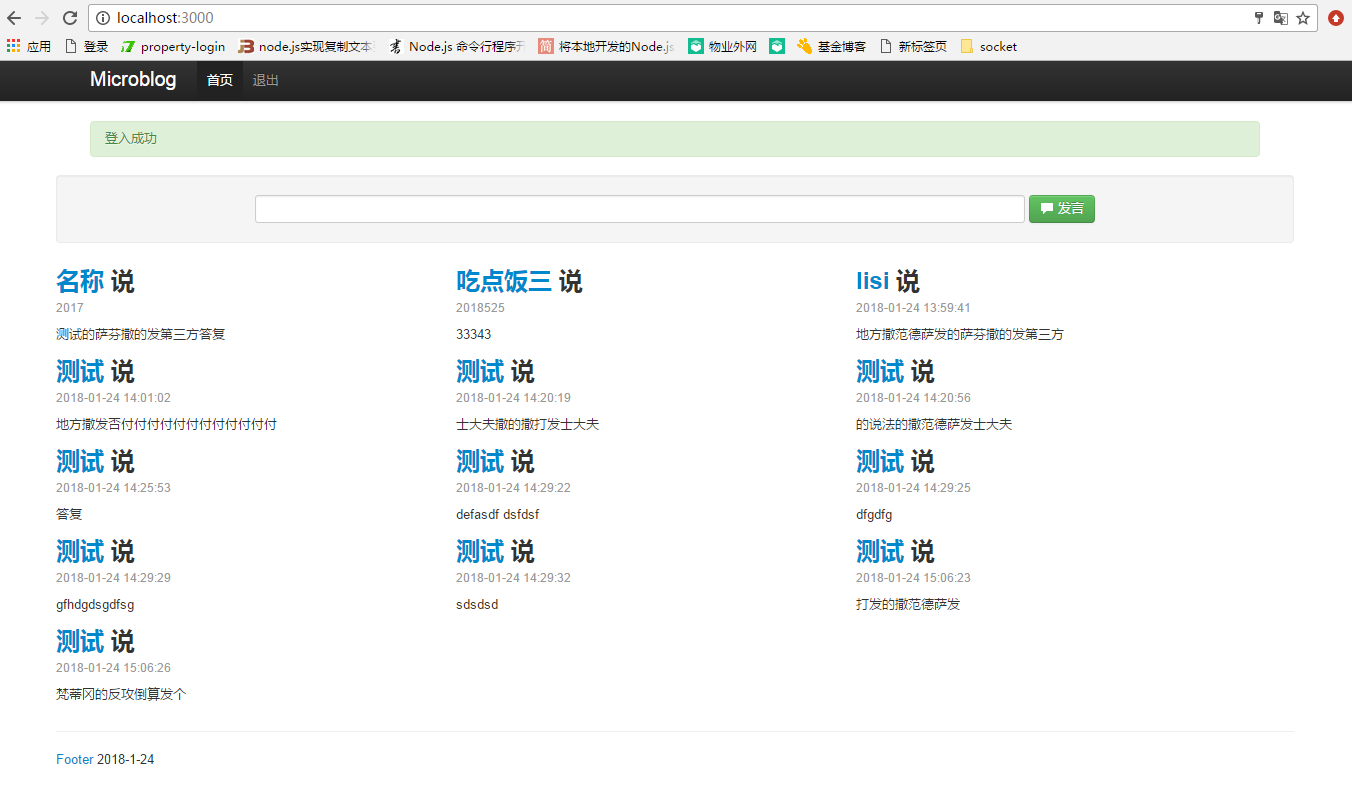
Task: Click the post text 测试的萨芬撒的发第三方答复
Action: pos(141,334)
